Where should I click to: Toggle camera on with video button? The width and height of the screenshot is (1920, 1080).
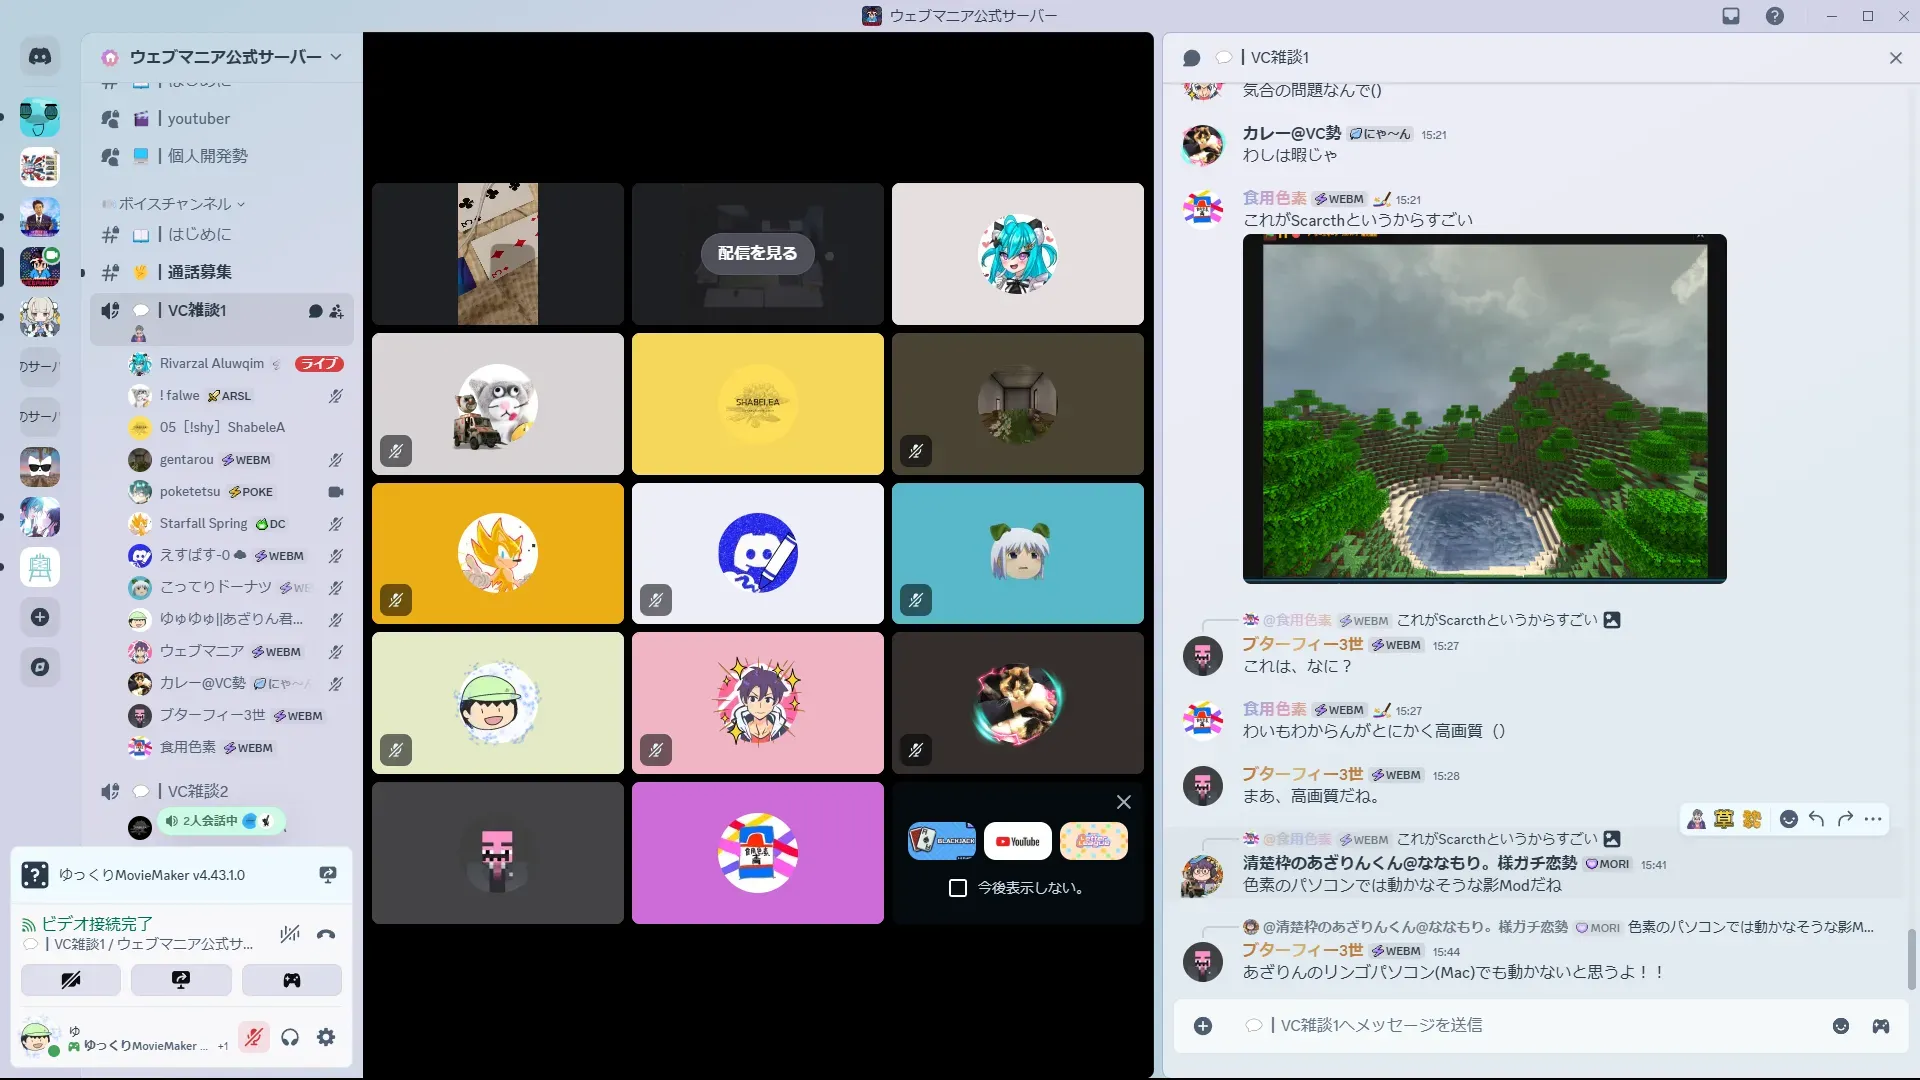(x=71, y=980)
